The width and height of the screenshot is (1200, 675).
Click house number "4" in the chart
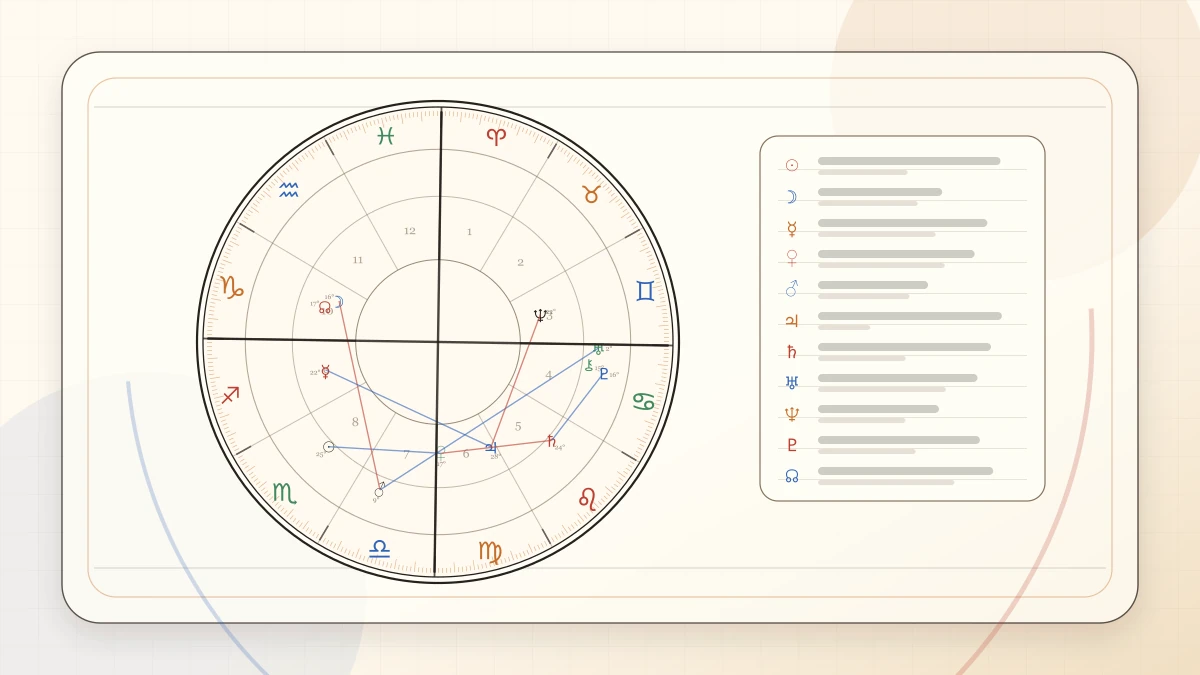click(548, 375)
